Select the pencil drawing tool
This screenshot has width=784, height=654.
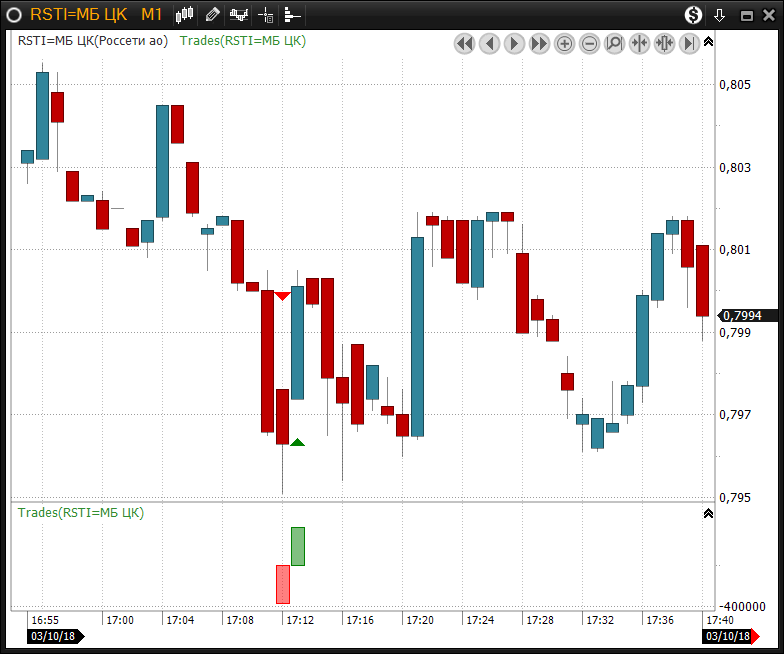[212, 14]
